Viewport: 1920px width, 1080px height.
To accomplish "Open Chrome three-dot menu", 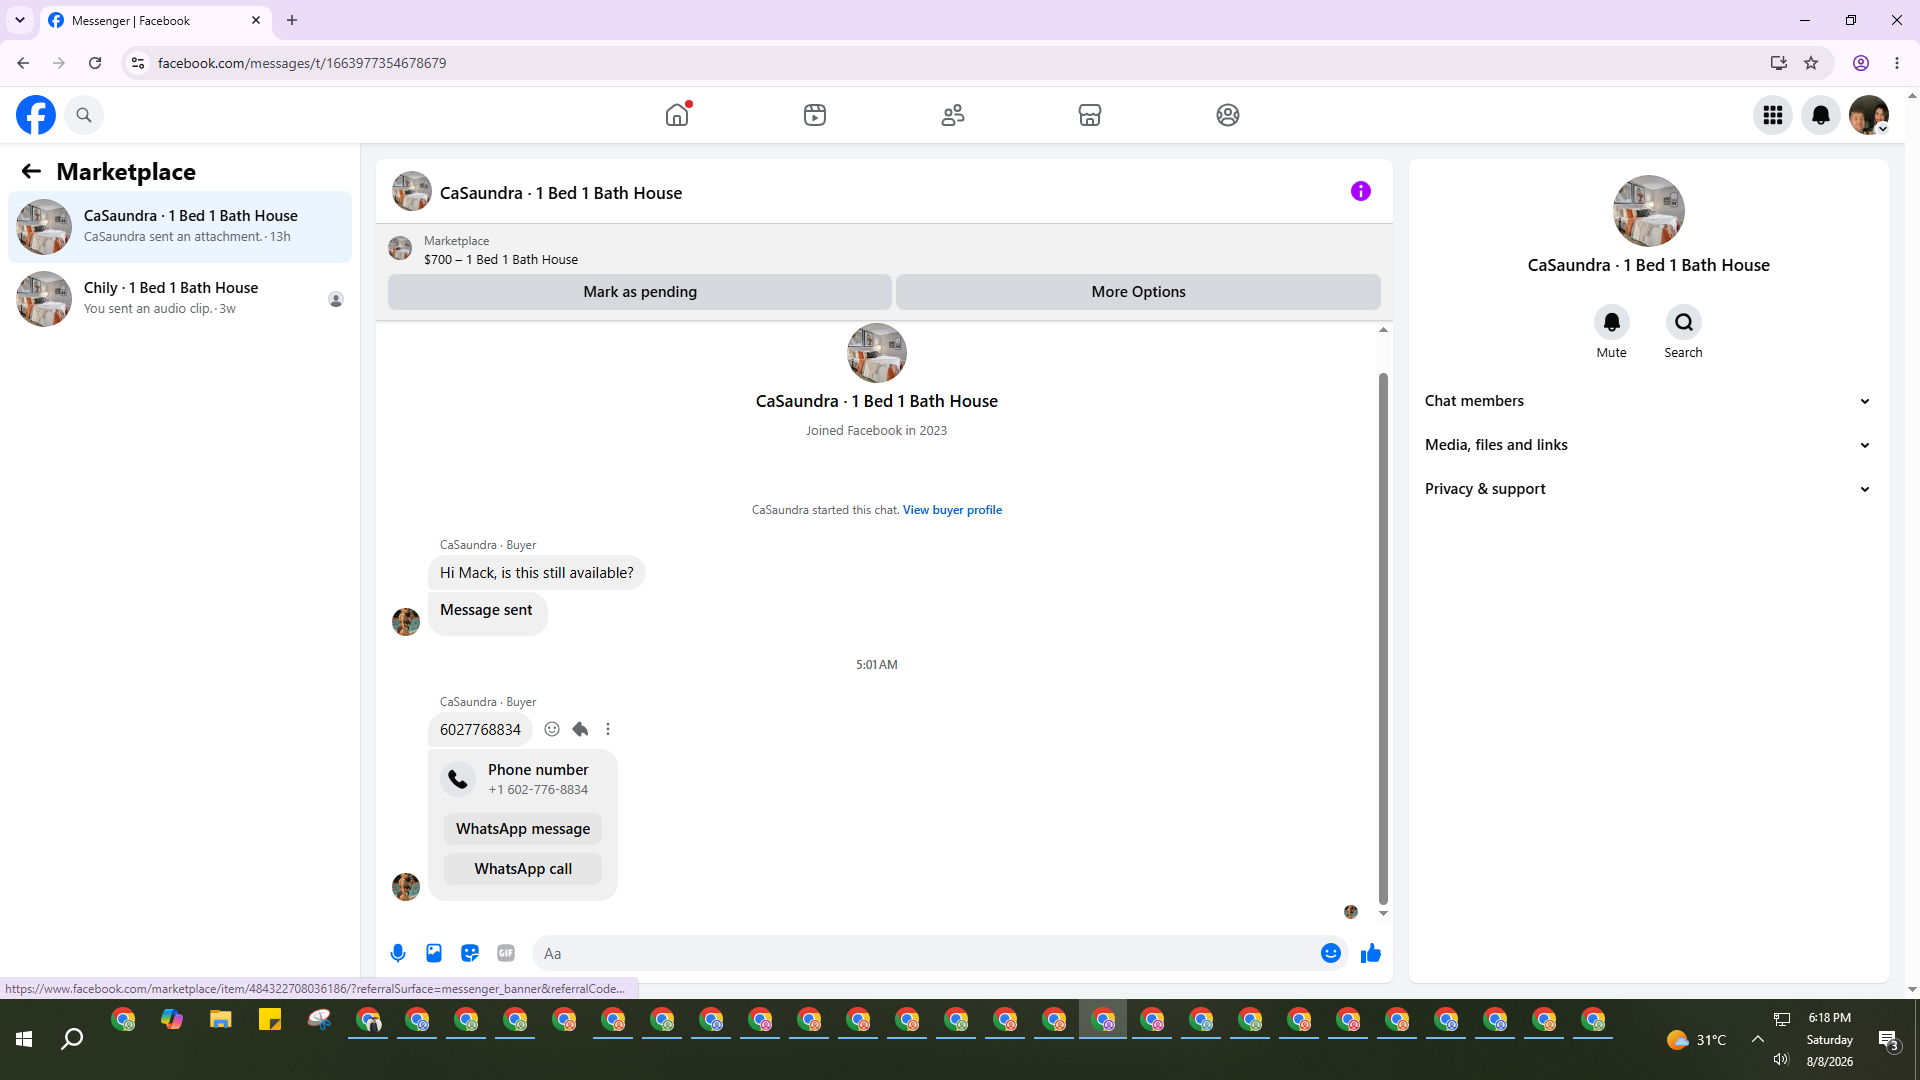I will [x=1897, y=63].
